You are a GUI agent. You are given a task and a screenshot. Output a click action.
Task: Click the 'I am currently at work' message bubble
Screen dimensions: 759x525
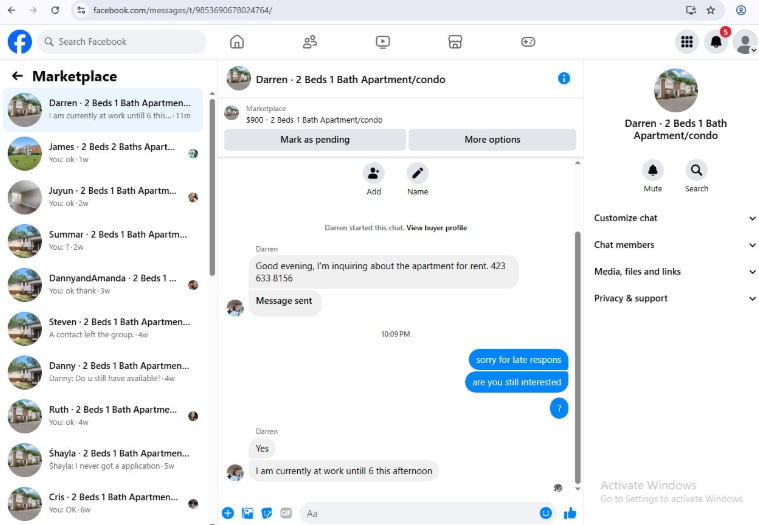tap(344, 471)
